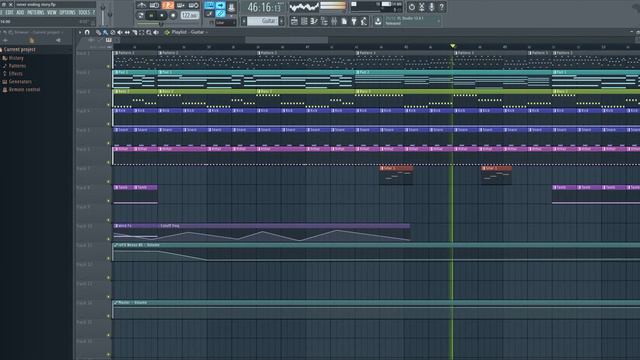
Task: Toggle the pattern/song mode switch
Action: (x=140, y=16)
